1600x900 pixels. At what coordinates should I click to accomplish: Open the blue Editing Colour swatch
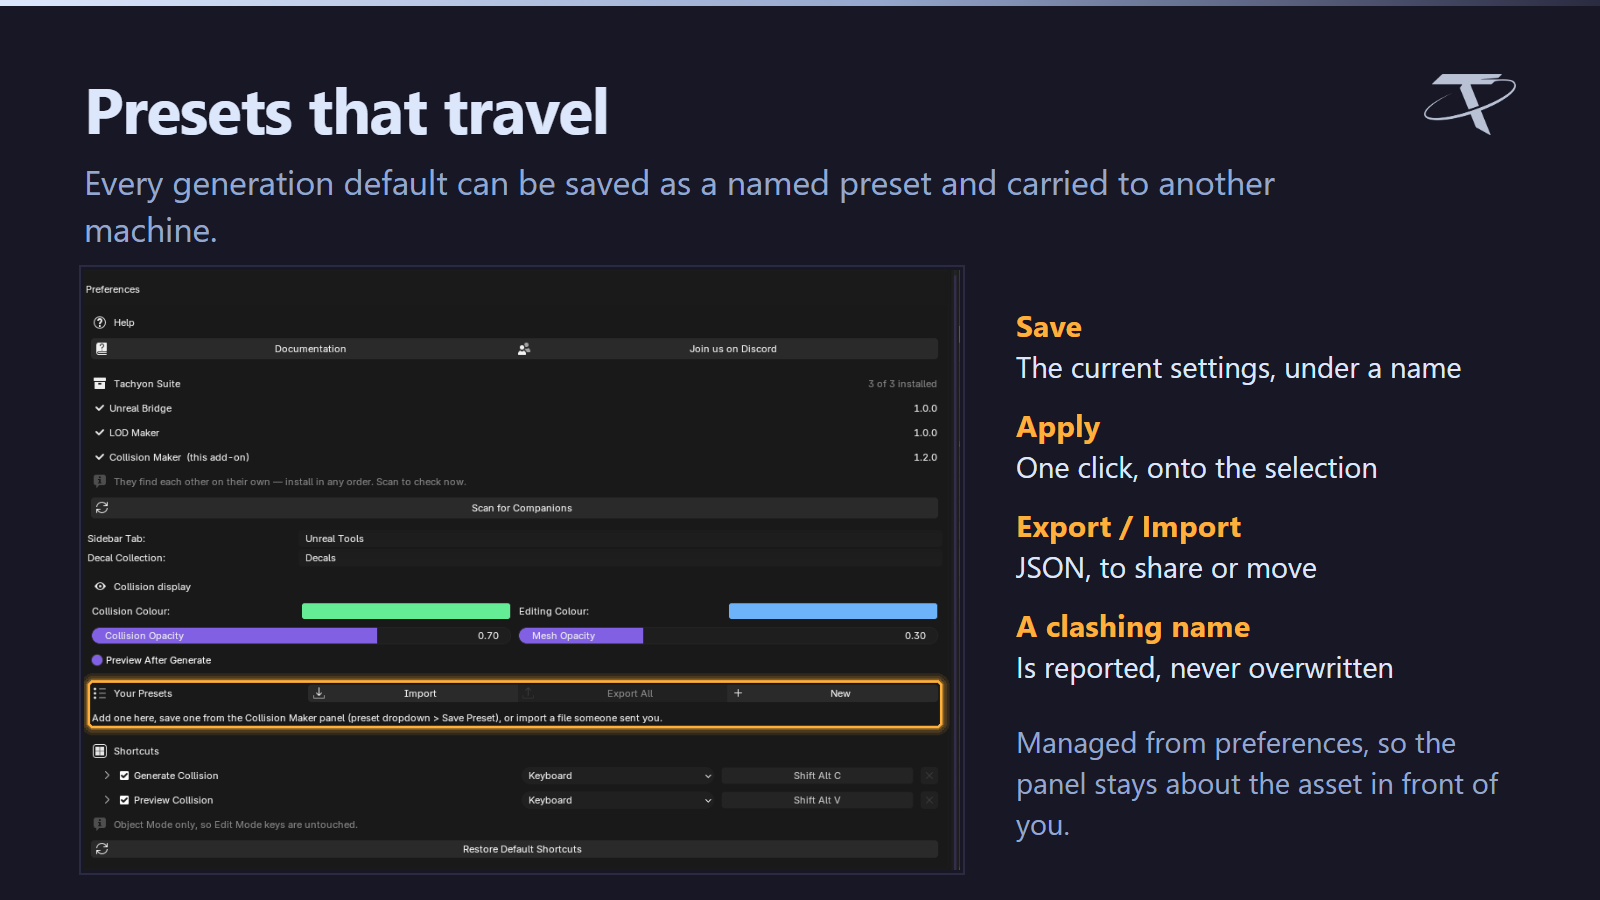click(833, 611)
